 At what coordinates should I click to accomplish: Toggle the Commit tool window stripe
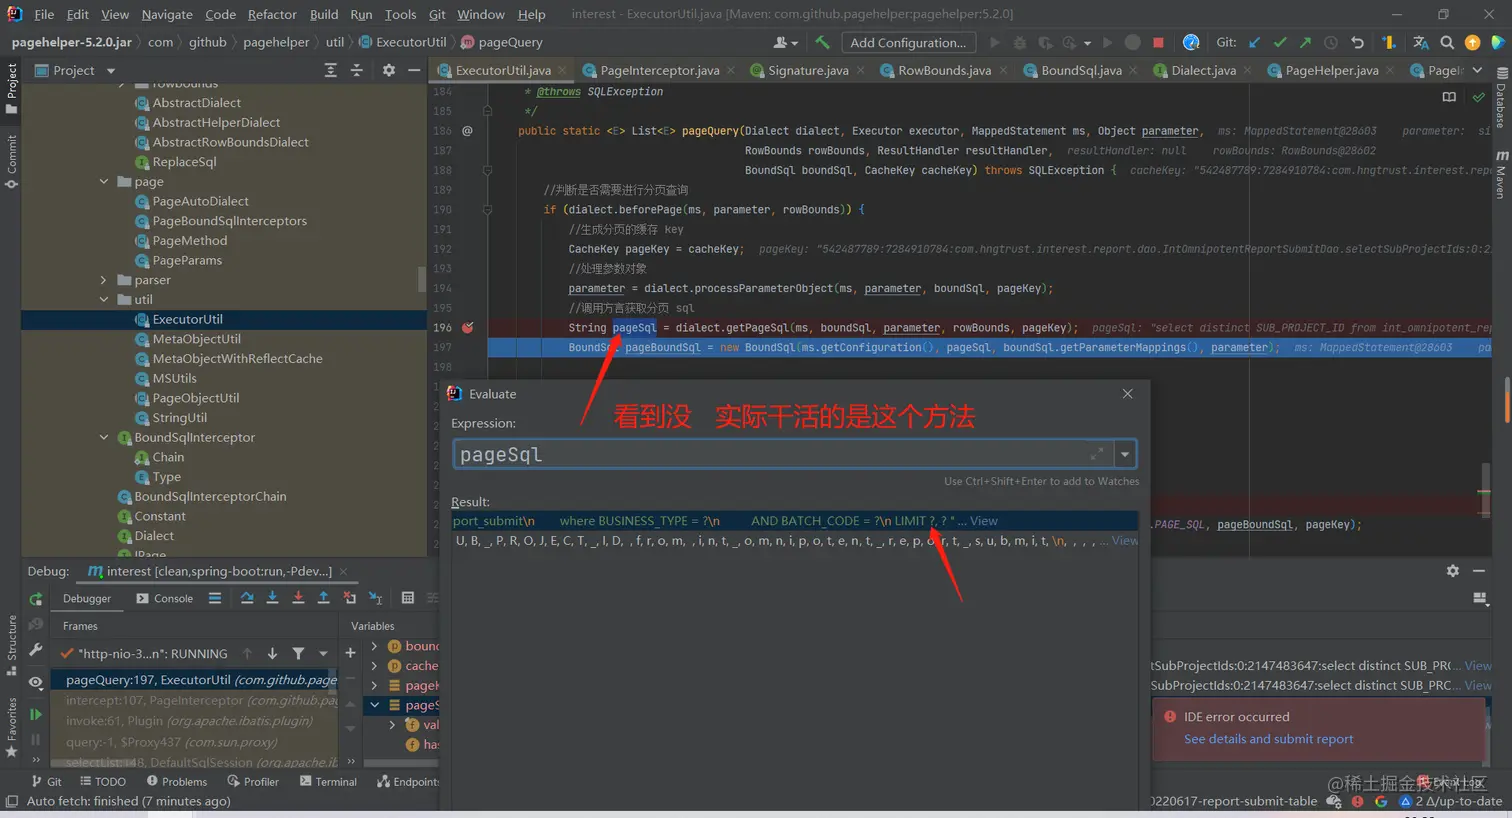click(12, 161)
